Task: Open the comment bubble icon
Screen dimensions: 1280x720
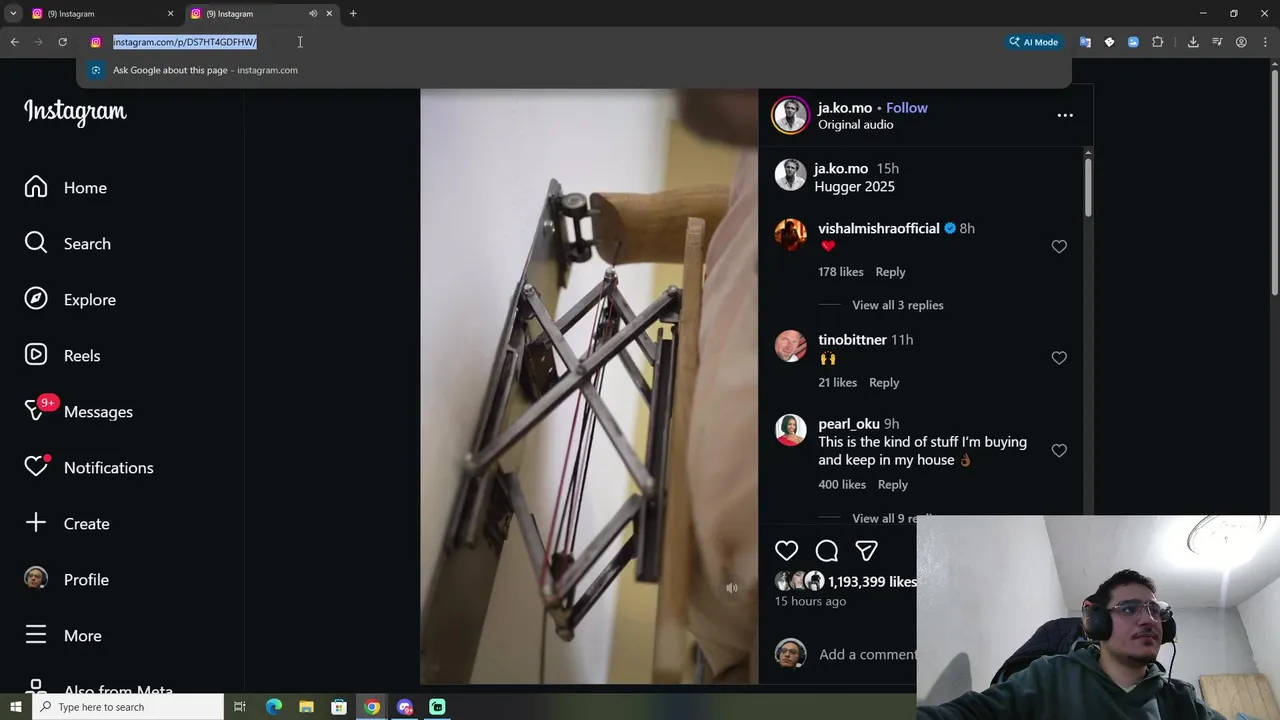Action: [827, 551]
